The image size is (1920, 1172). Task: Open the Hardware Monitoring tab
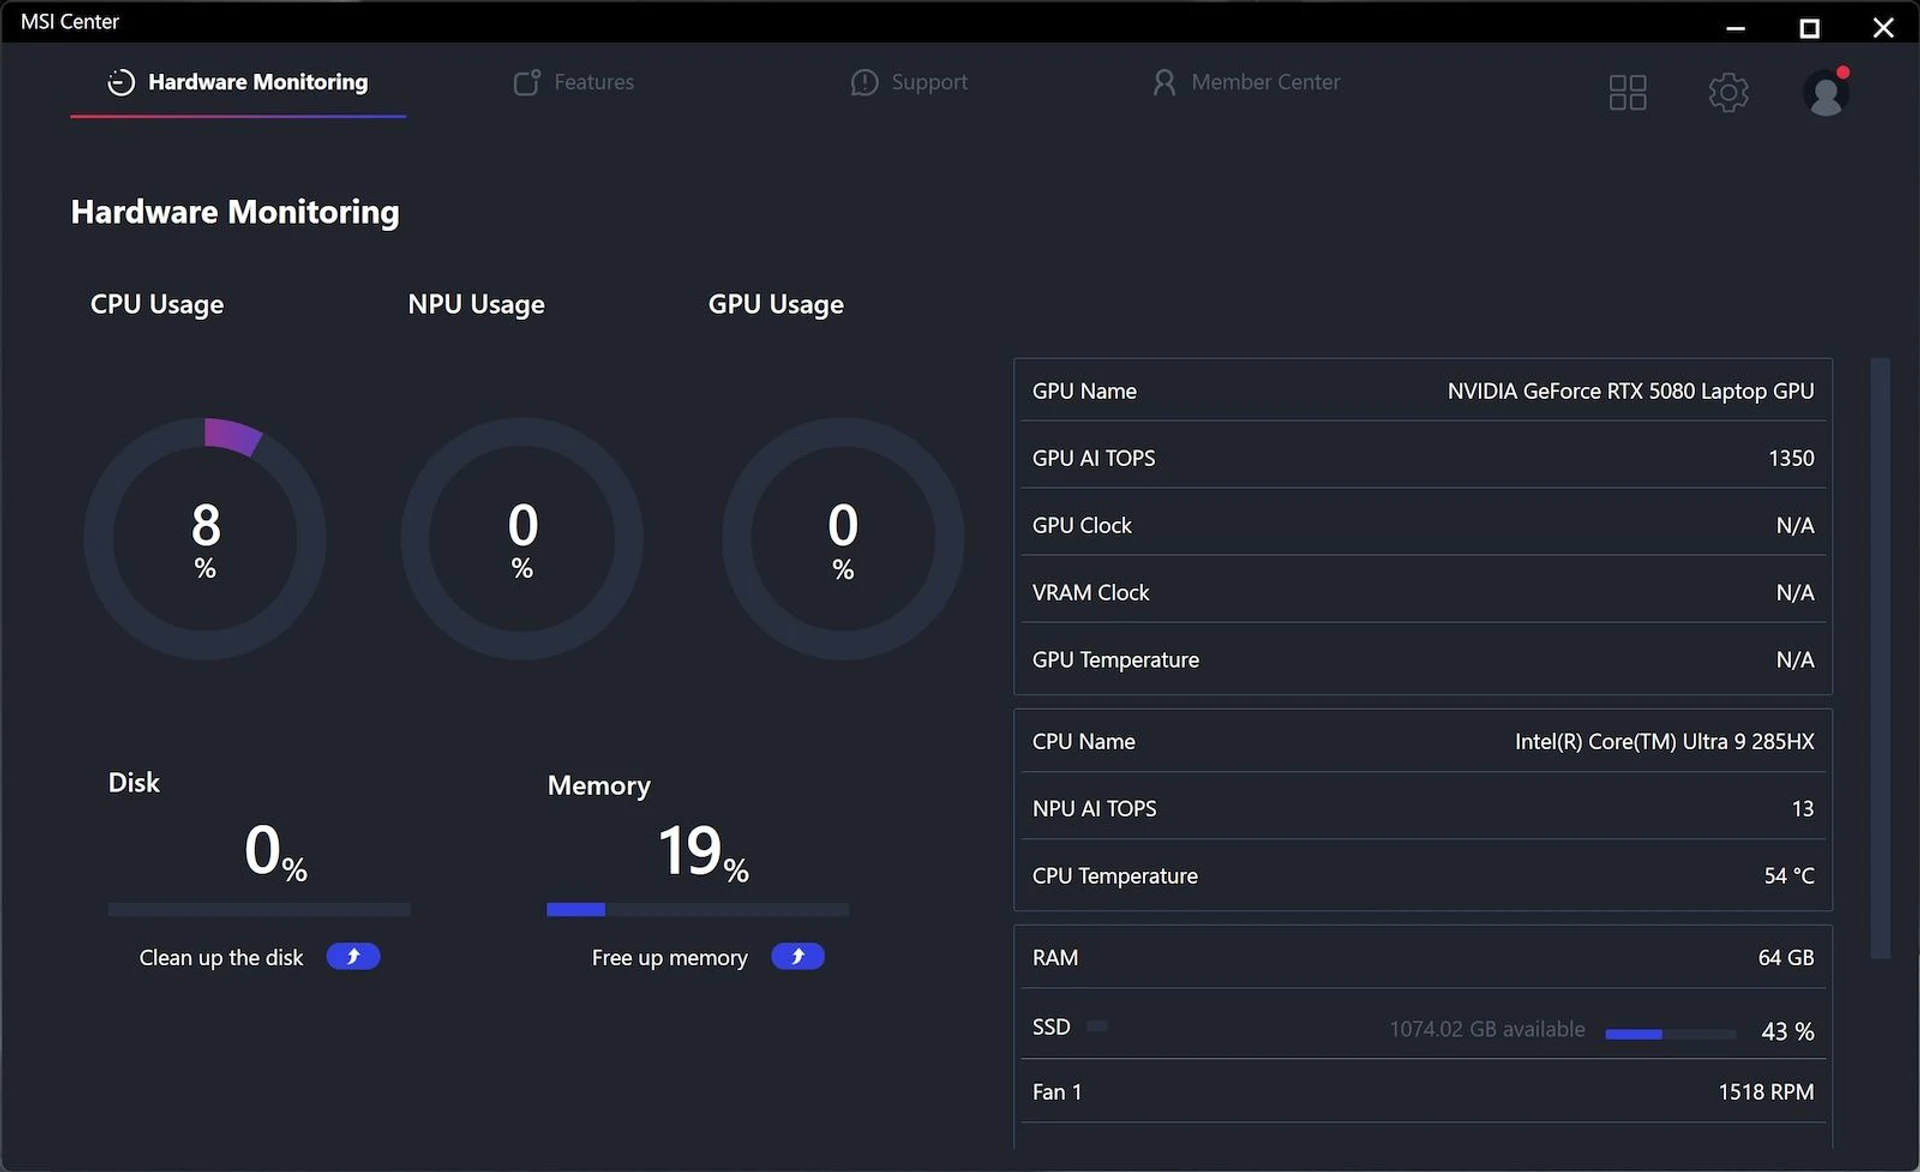238,83
